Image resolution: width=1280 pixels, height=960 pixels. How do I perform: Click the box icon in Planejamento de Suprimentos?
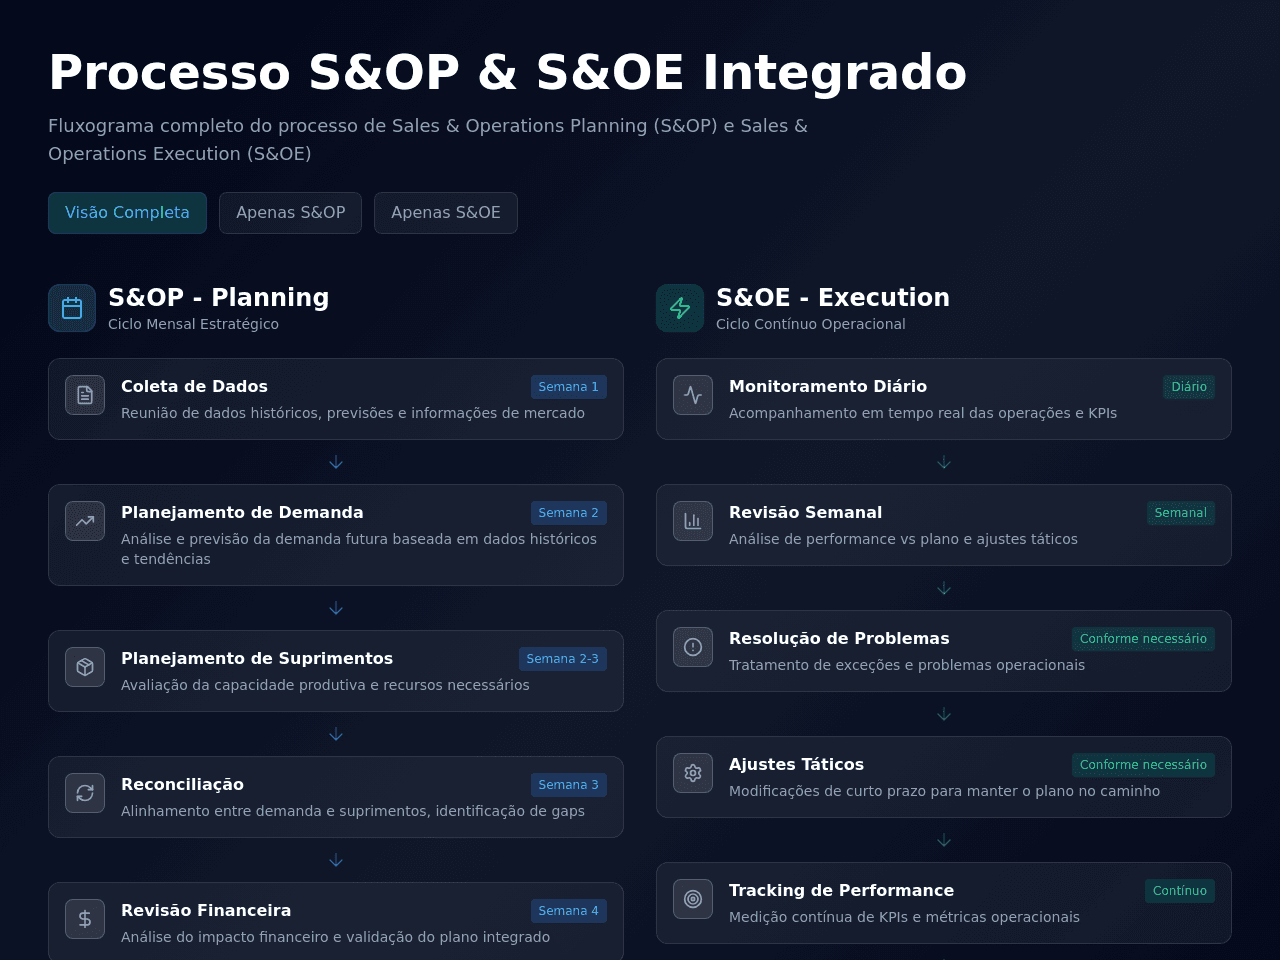point(85,667)
